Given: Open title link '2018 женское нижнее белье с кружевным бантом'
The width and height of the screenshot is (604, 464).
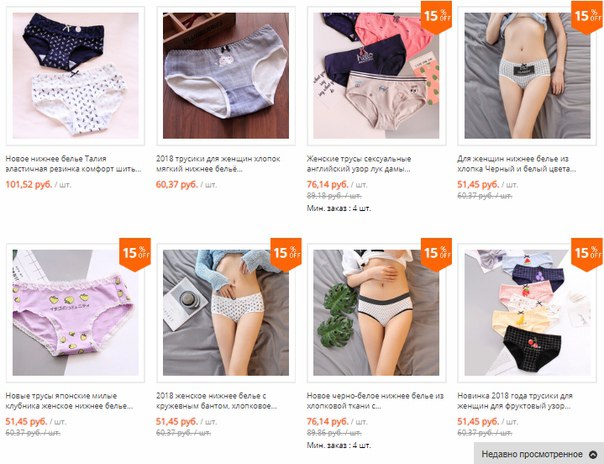Looking at the screenshot, I should 216,401.
